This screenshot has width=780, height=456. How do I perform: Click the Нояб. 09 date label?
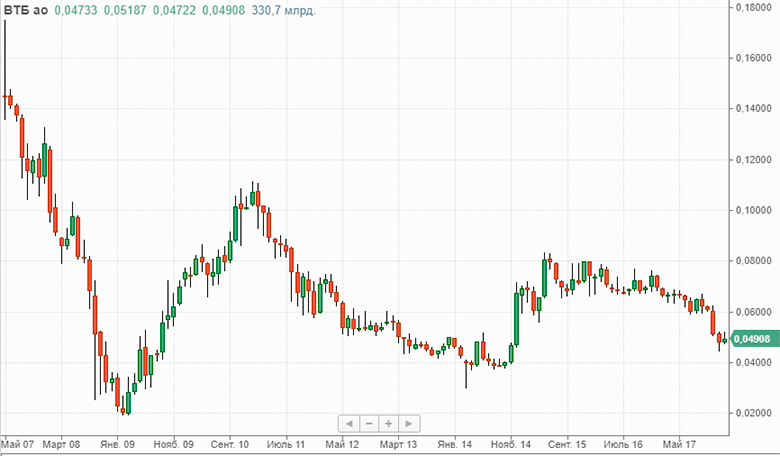click(x=174, y=444)
